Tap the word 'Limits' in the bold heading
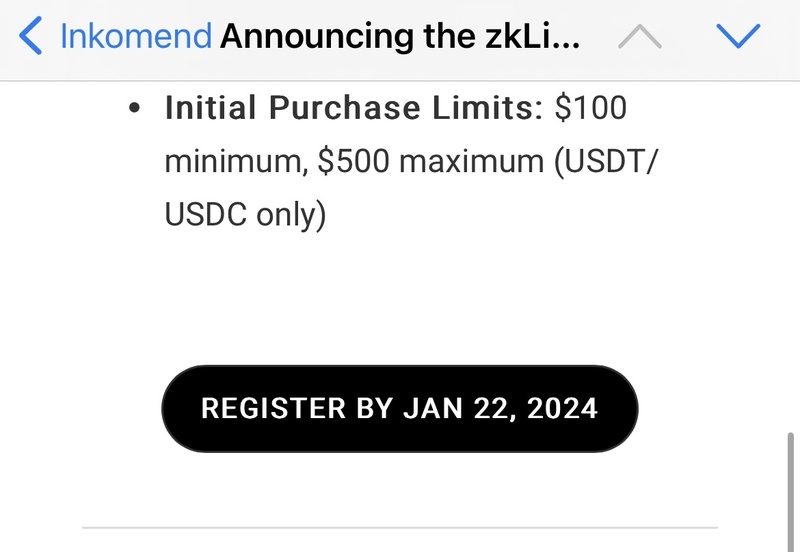 click(489, 109)
